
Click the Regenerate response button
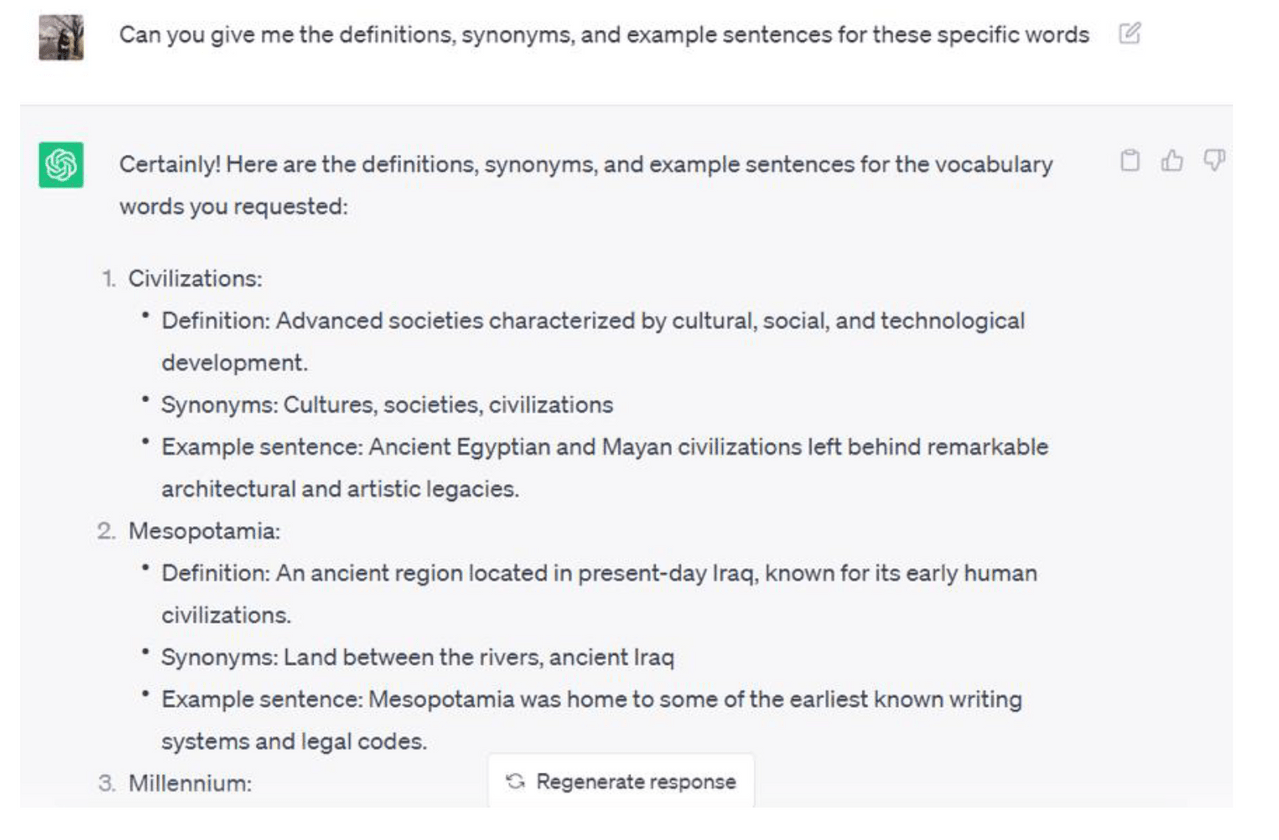pyautogui.click(x=621, y=782)
